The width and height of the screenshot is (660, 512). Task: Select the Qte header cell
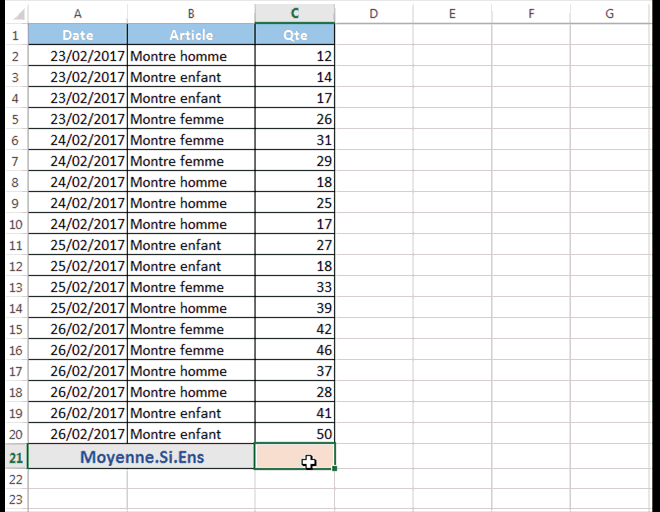click(295, 35)
